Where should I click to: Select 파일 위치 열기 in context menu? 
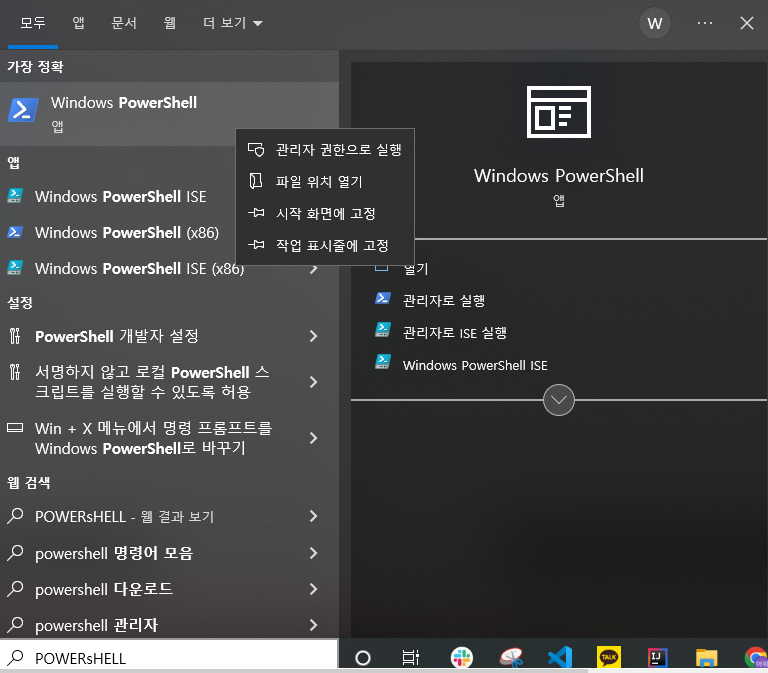325,181
